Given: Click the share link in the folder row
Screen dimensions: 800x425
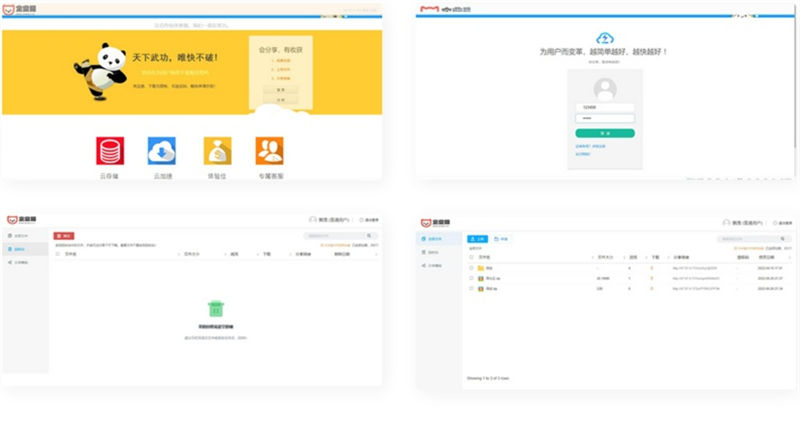Looking at the screenshot, I should point(694,268).
